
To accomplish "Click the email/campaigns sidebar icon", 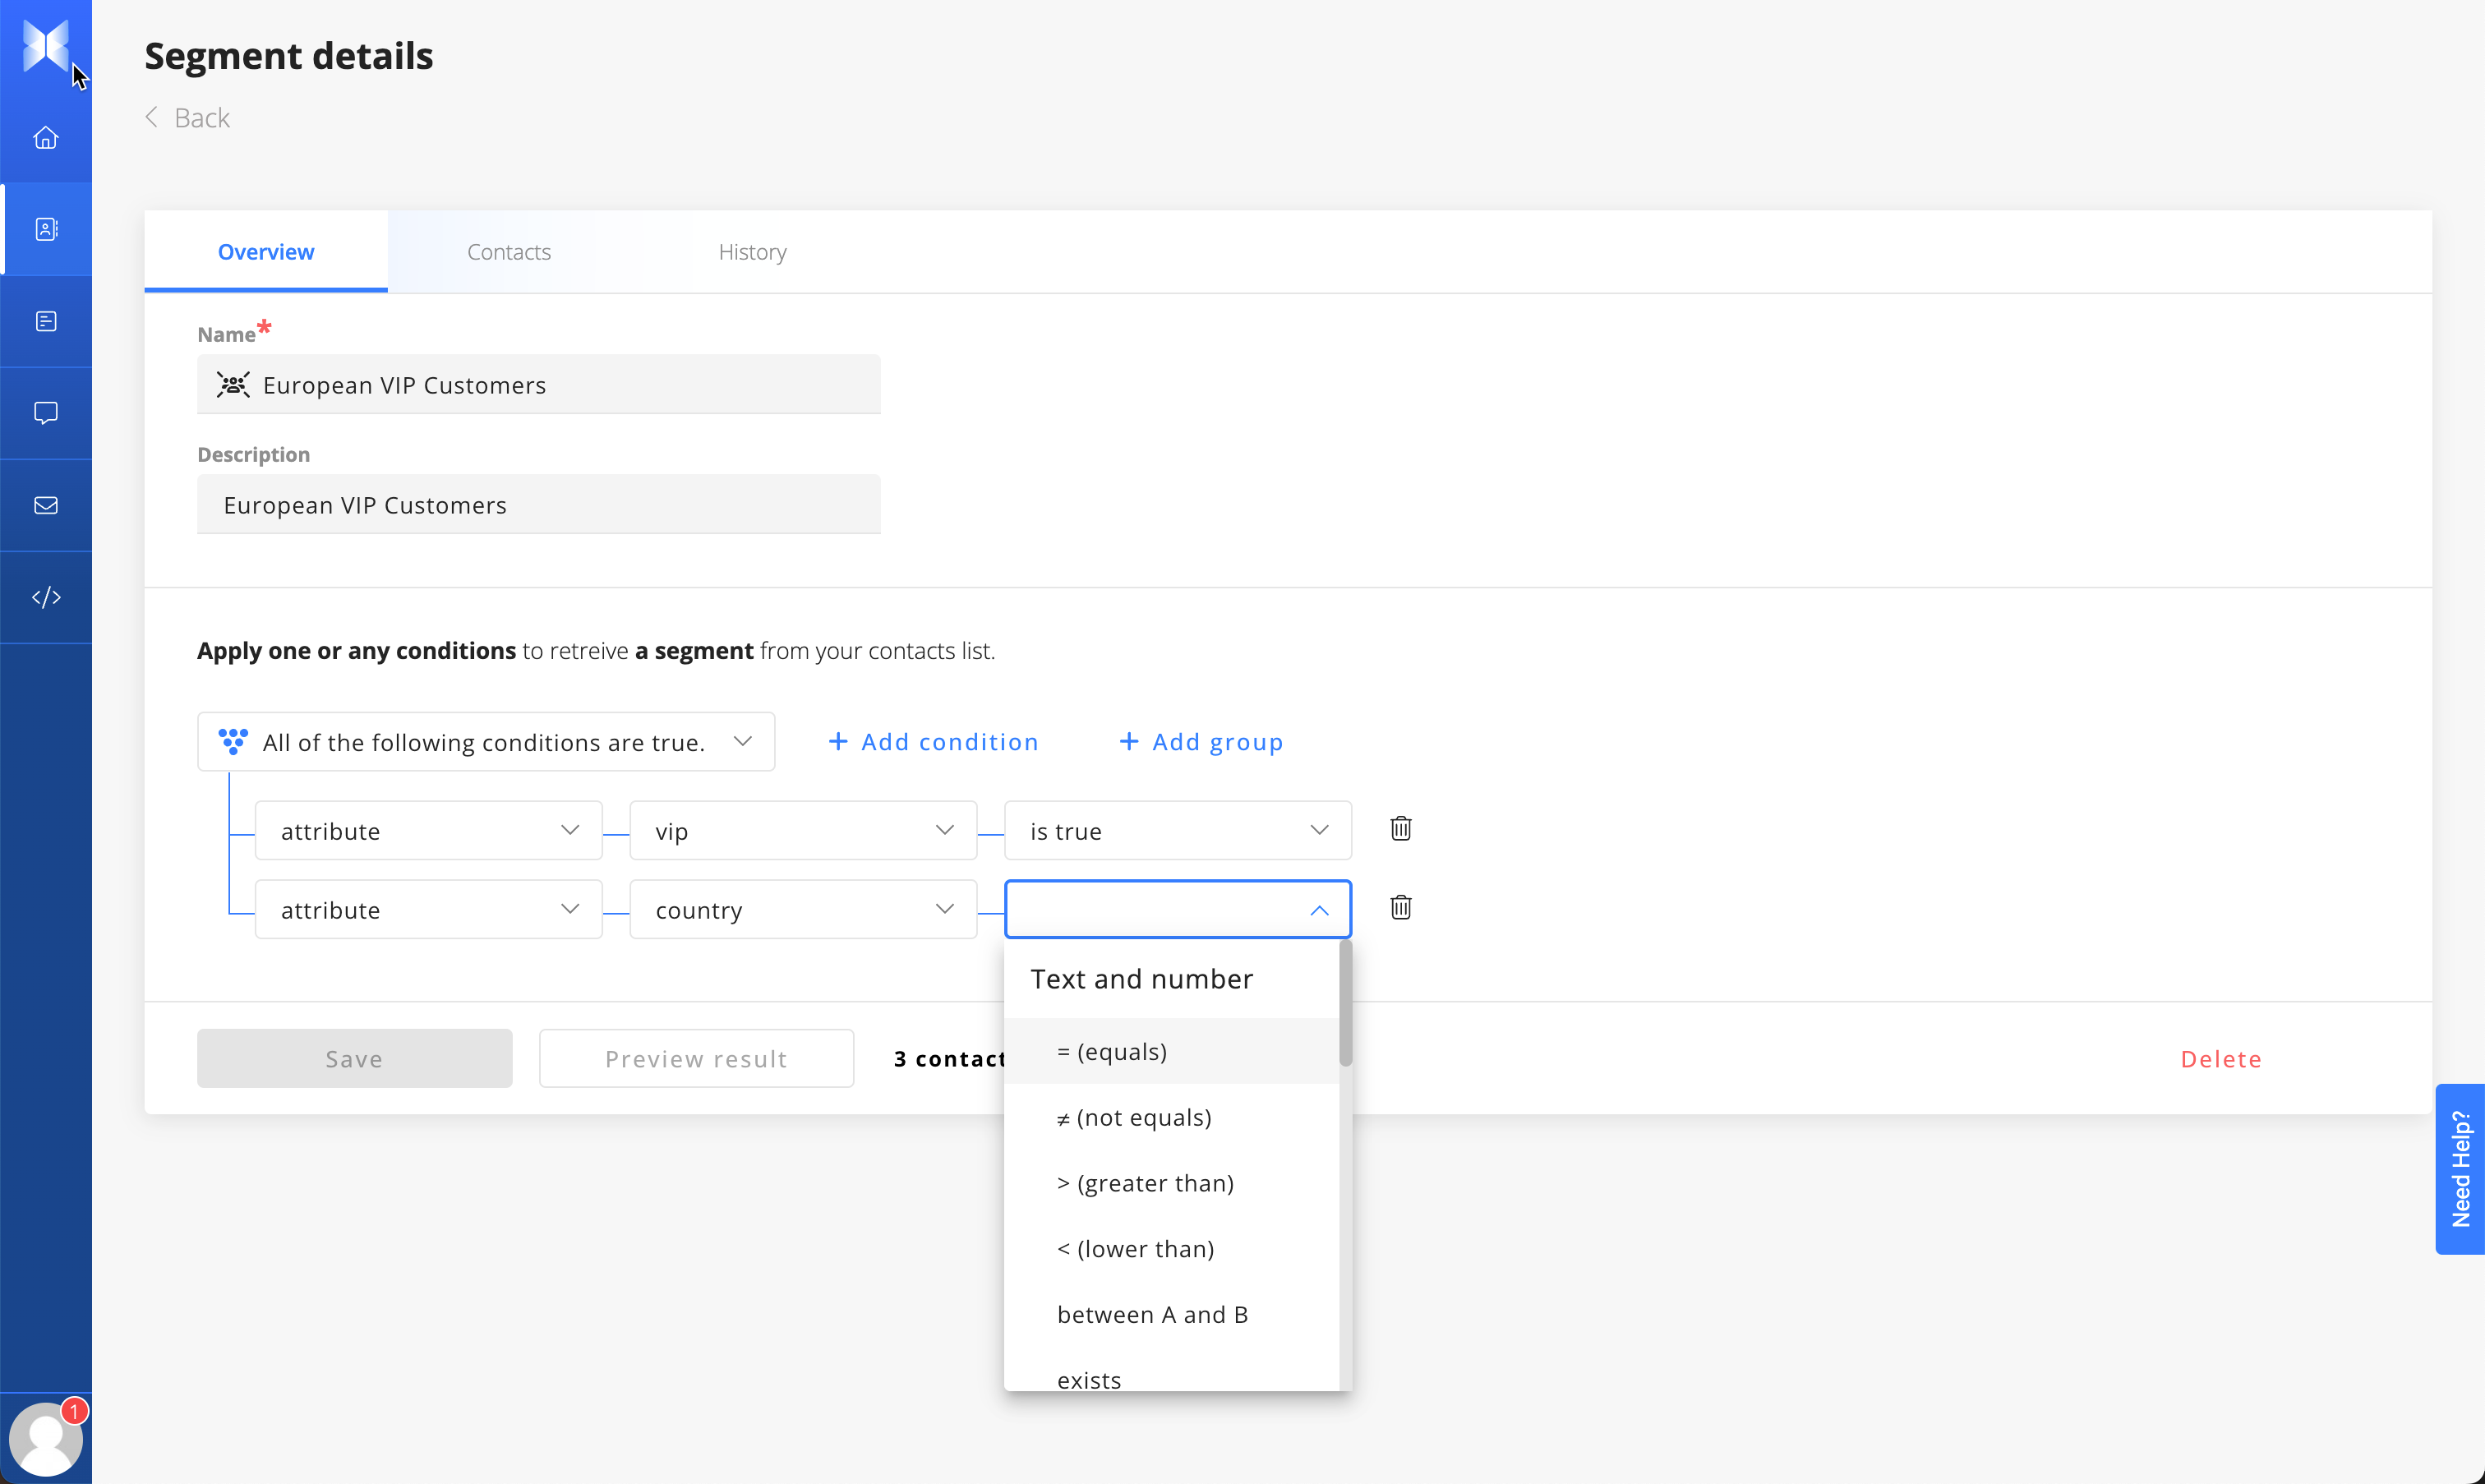I will 46,505.
